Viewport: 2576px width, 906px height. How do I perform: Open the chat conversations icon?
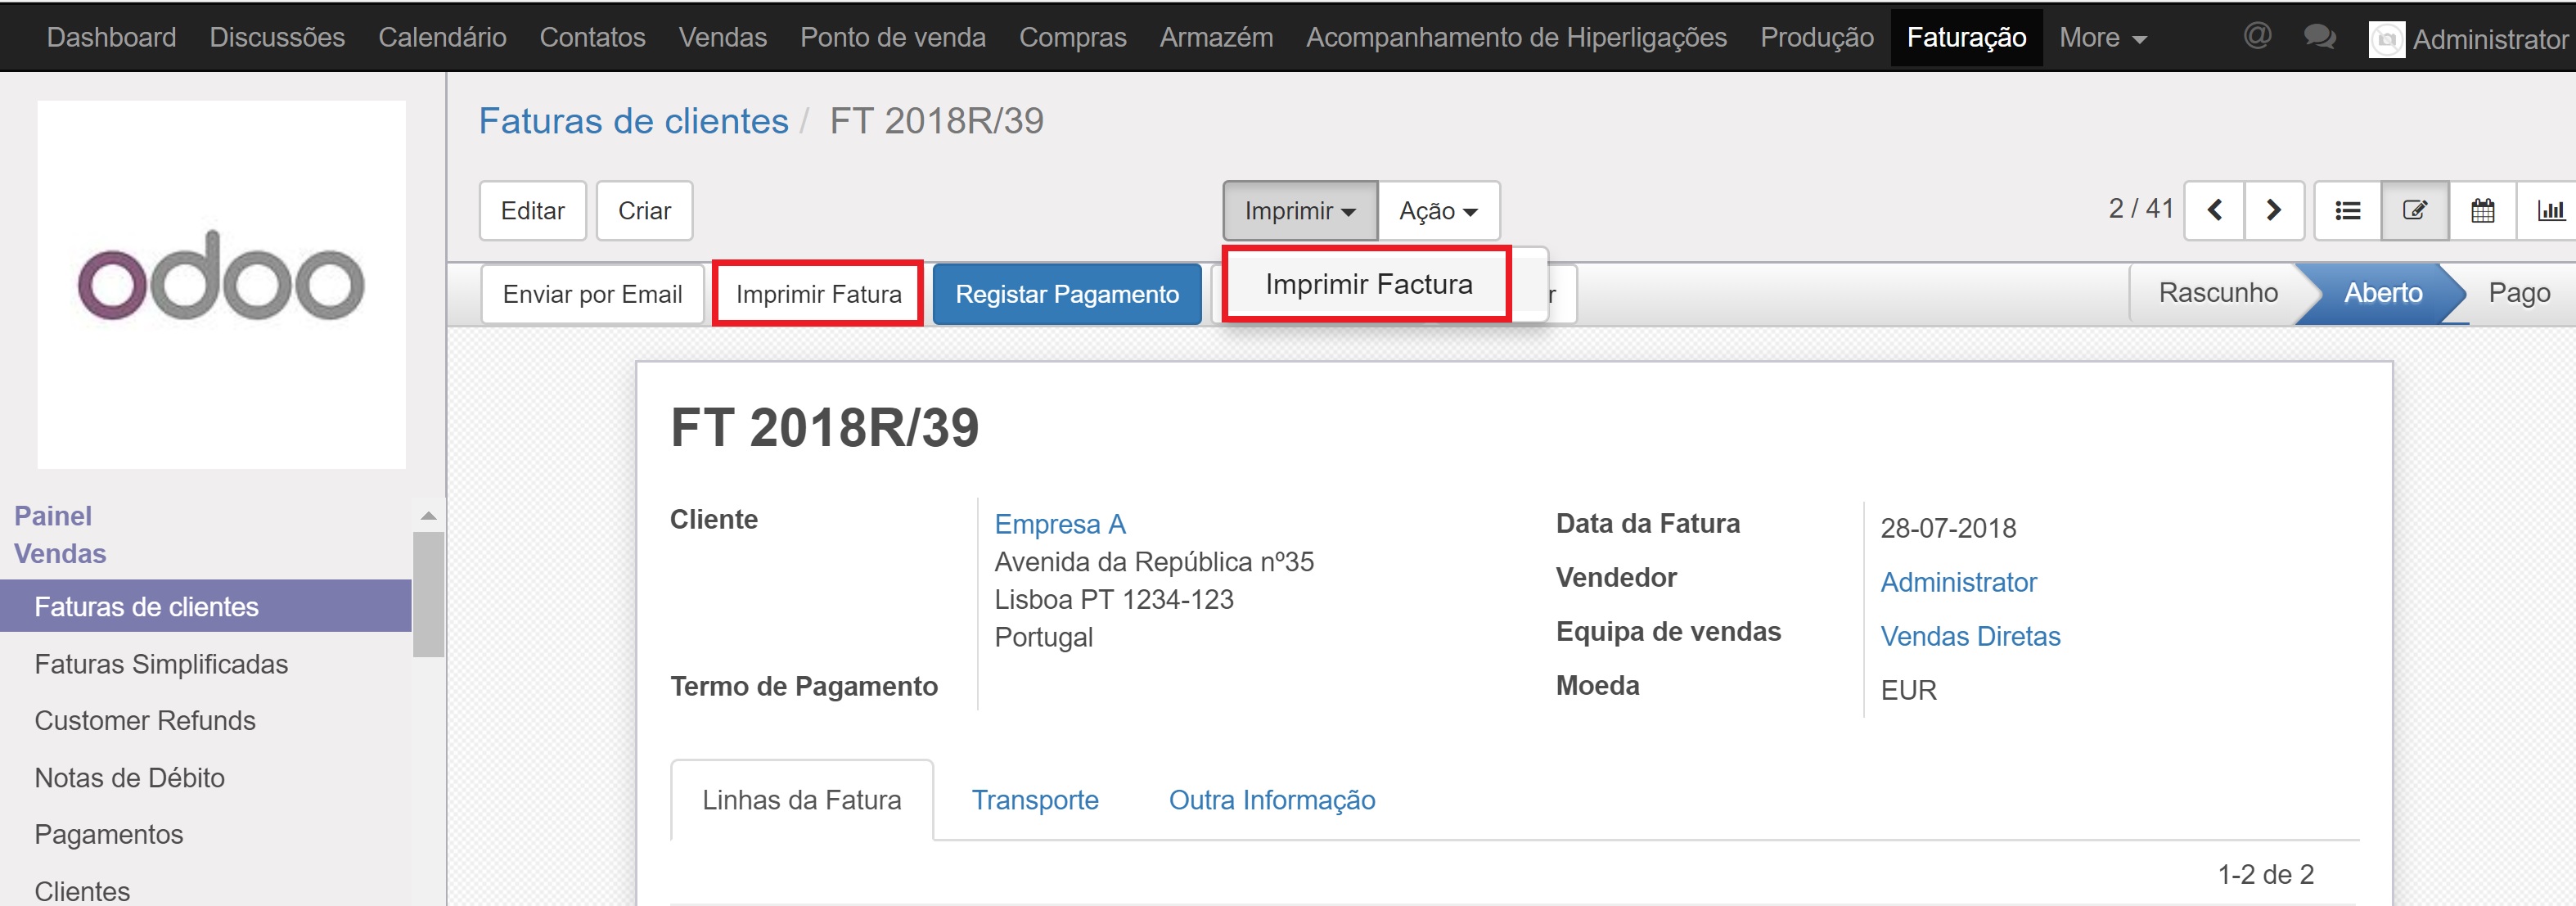click(2319, 37)
